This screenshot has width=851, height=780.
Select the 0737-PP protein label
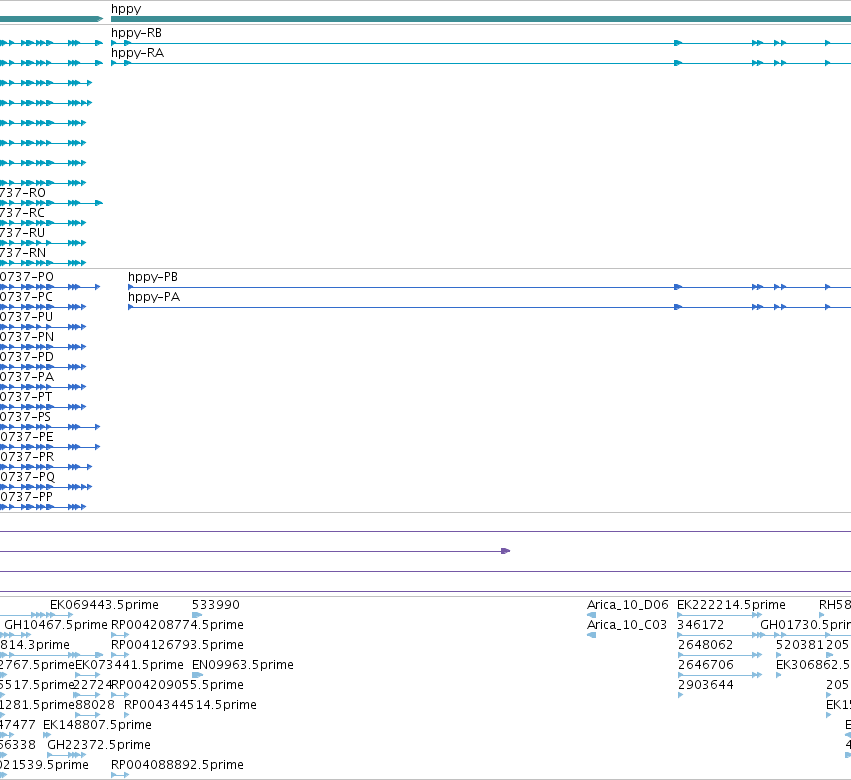(26, 498)
